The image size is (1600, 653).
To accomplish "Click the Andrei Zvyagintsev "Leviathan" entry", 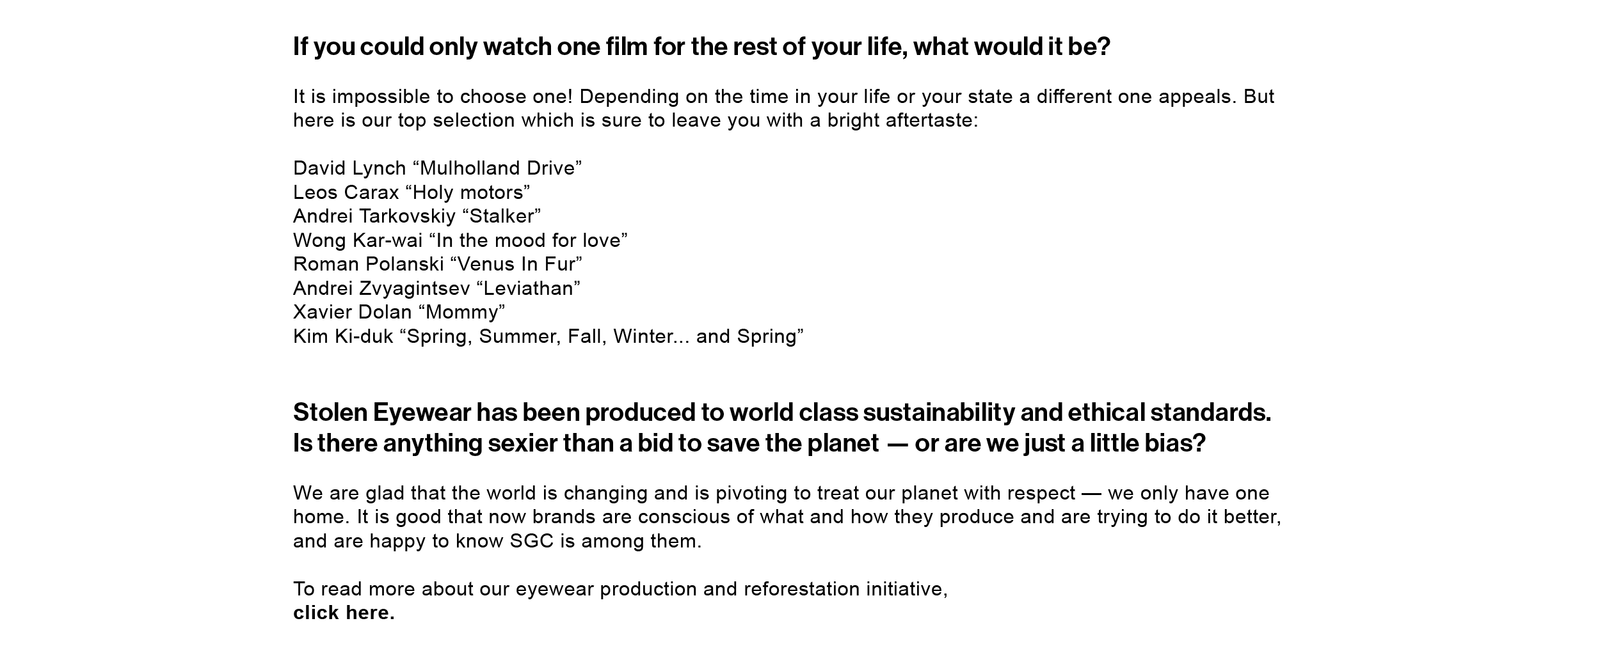I will [436, 288].
